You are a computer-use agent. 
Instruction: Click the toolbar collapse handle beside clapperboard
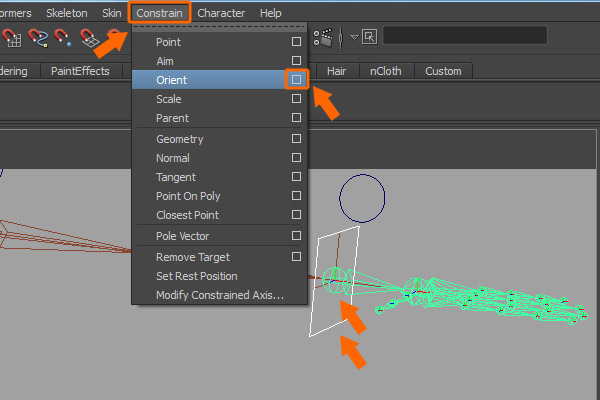pyautogui.click(x=341, y=38)
